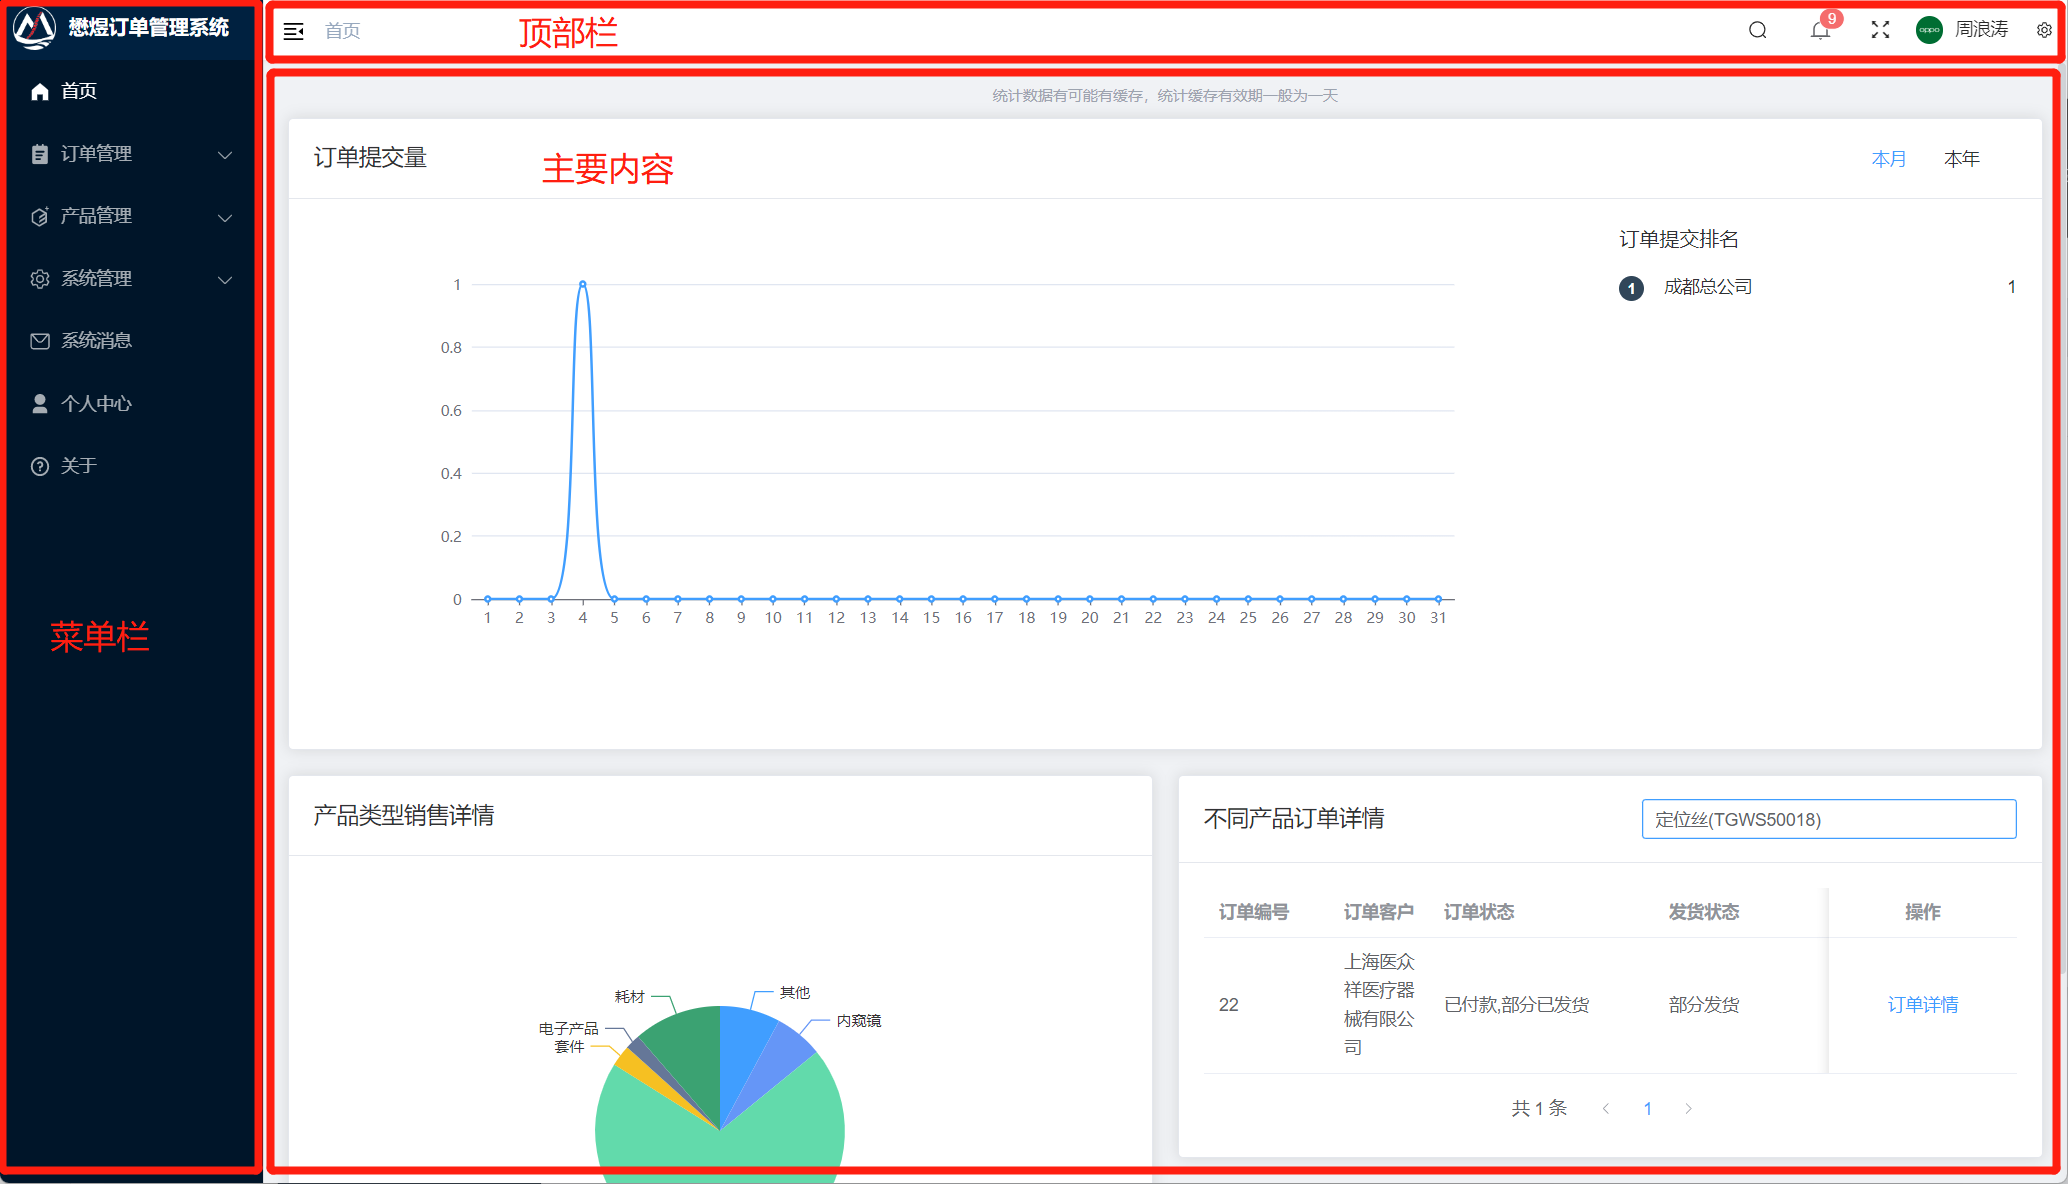Open search with the magnifier icon

[1757, 30]
